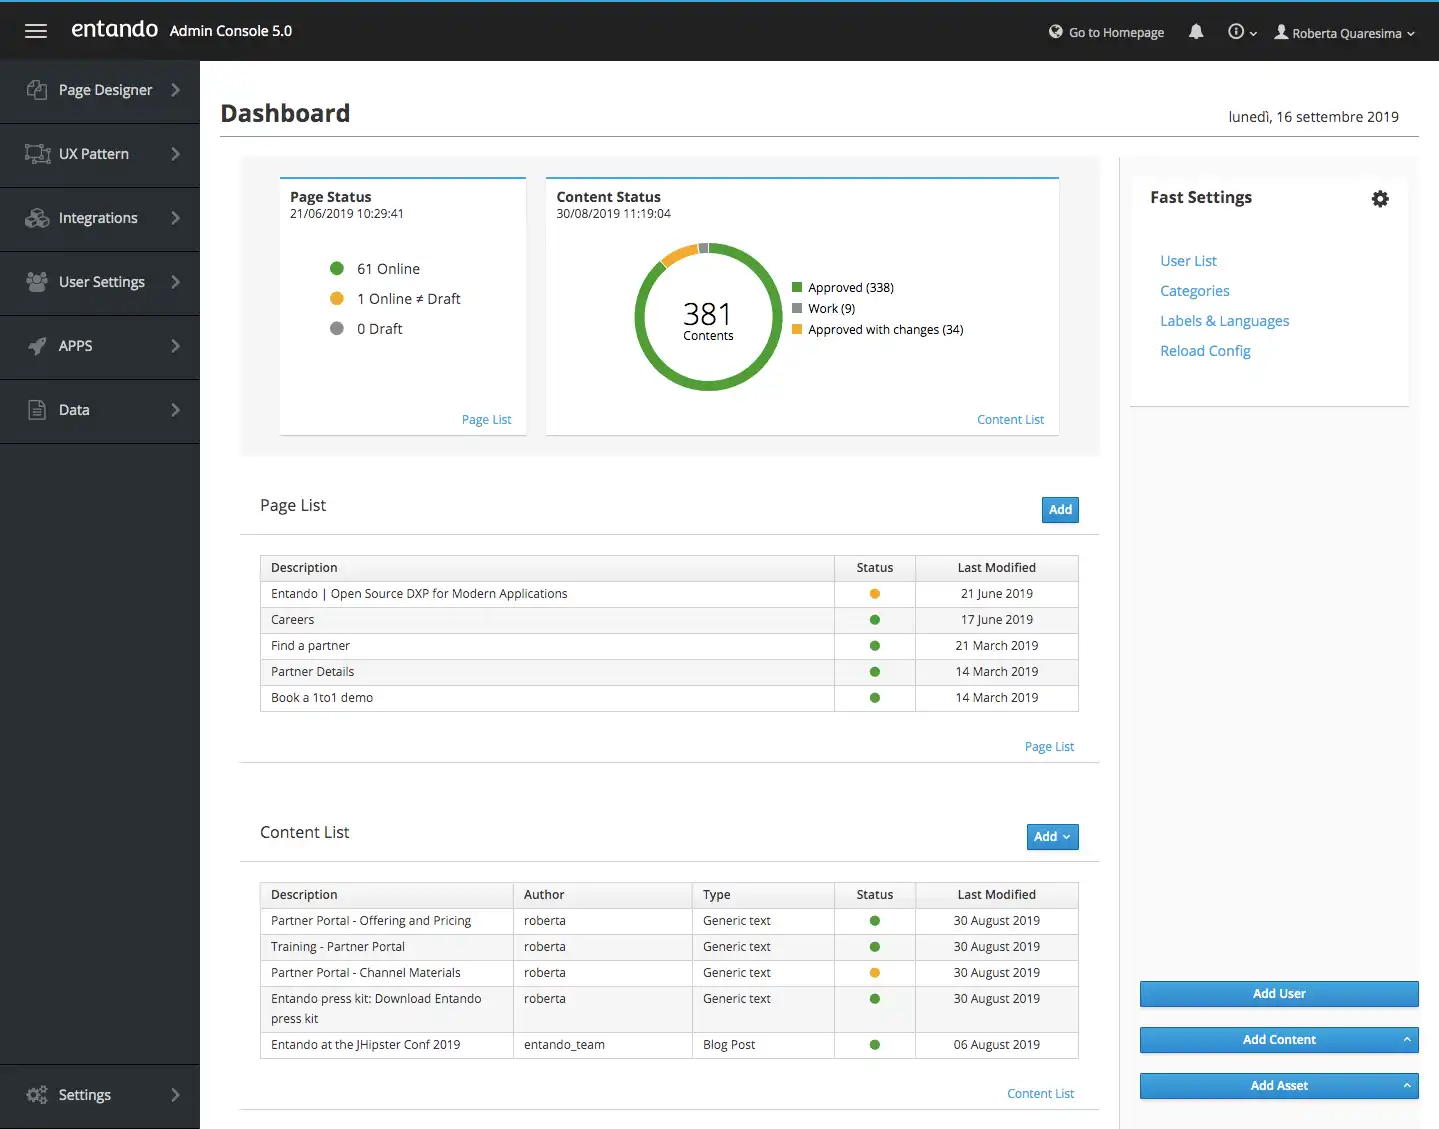Viewport: 1439px width, 1129px height.
Task: Expand the Add Content button arrow
Action: click(1406, 1040)
